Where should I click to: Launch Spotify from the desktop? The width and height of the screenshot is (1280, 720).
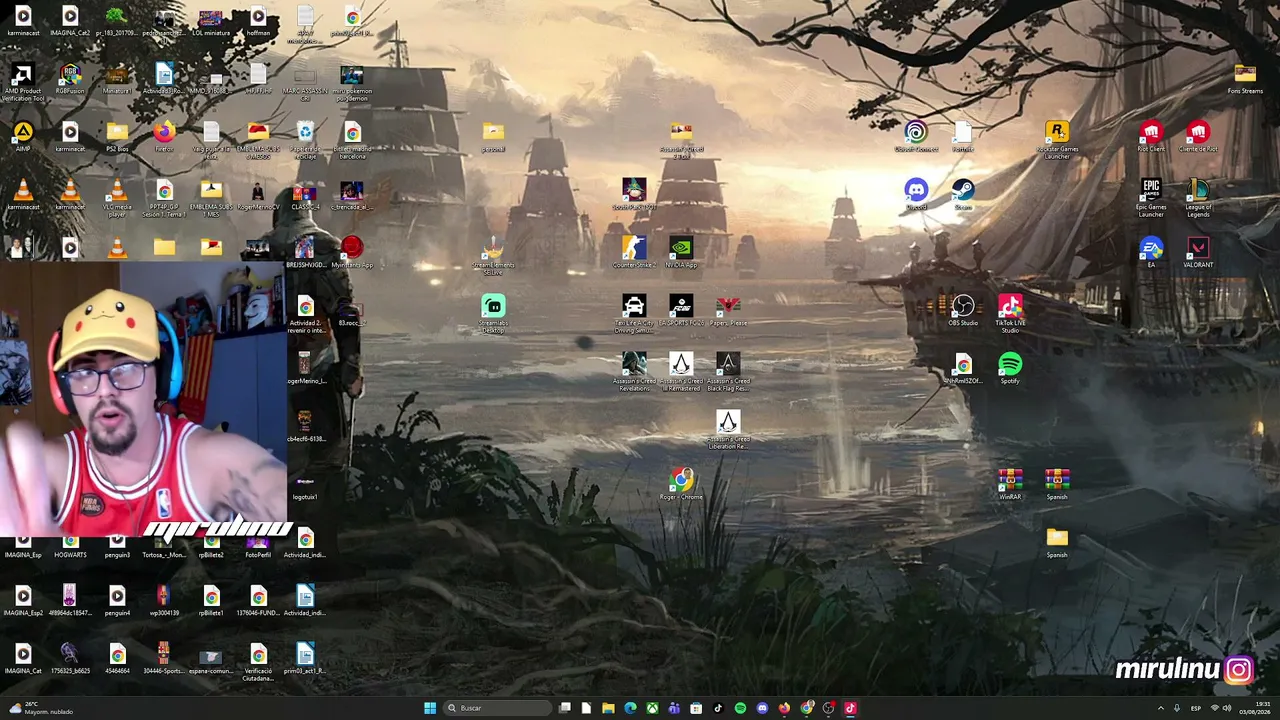point(1010,369)
